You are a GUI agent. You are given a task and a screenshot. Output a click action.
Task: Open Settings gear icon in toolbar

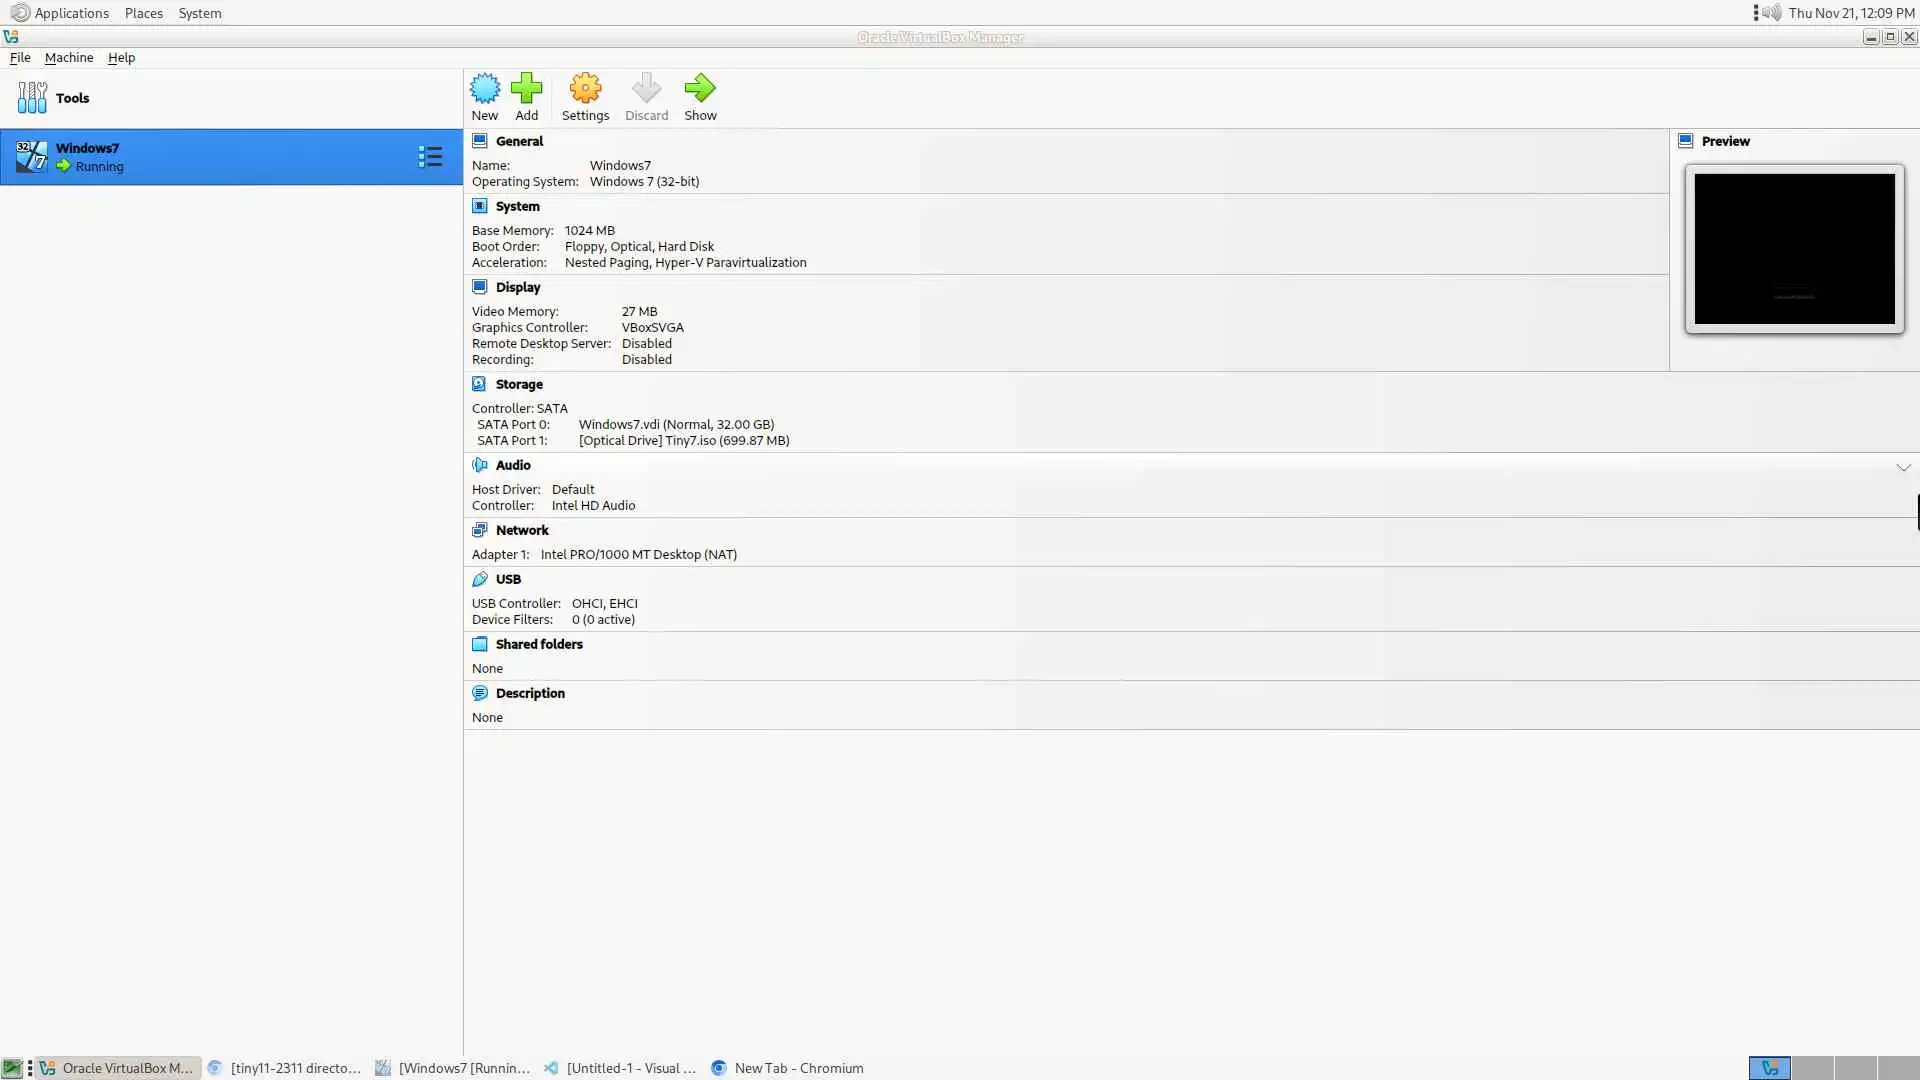coord(585,89)
